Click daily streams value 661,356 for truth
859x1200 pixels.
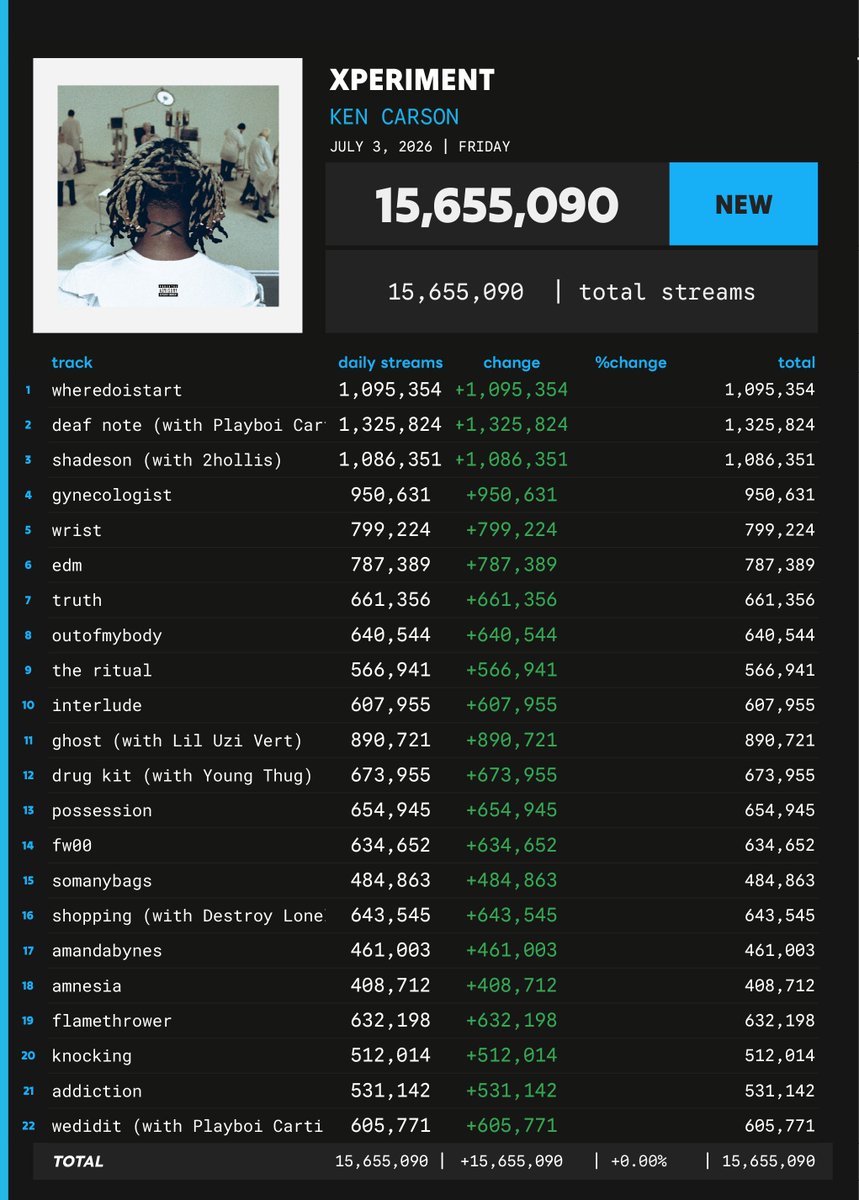[390, 600]
